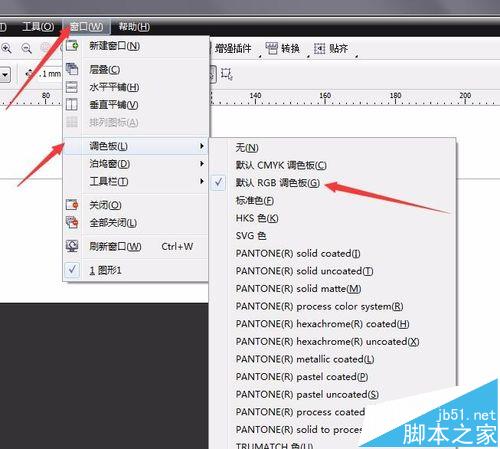Image resolution: width=500 pixels, height=449 pixels.
Task: Choose PANTONE(R) hexachrome(R) coated palette
Action: click(322, 324)
